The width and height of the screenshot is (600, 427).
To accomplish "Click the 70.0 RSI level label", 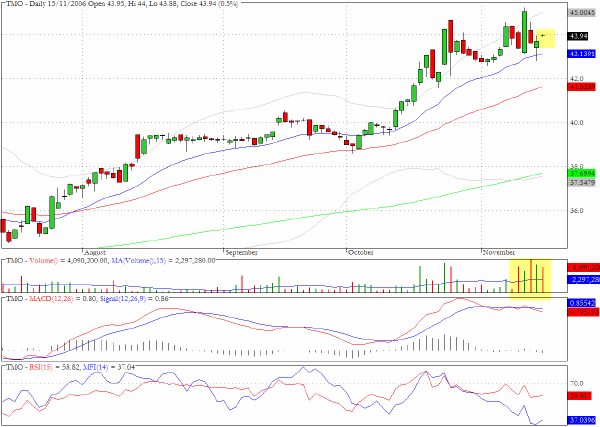I will click(x=577, y=383).
